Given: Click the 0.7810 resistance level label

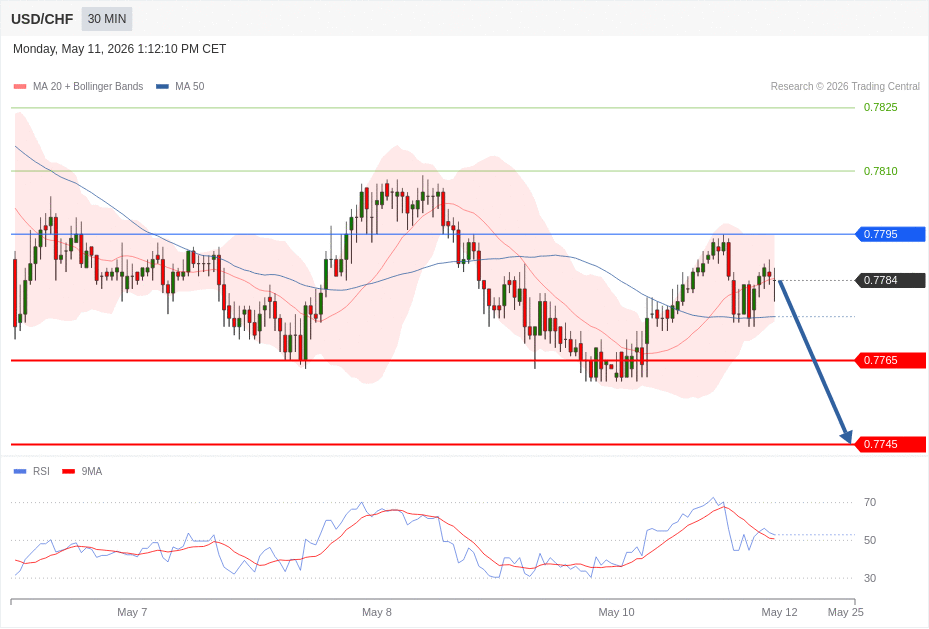Looking at the screenshot, I should click(x=880, y=171).
